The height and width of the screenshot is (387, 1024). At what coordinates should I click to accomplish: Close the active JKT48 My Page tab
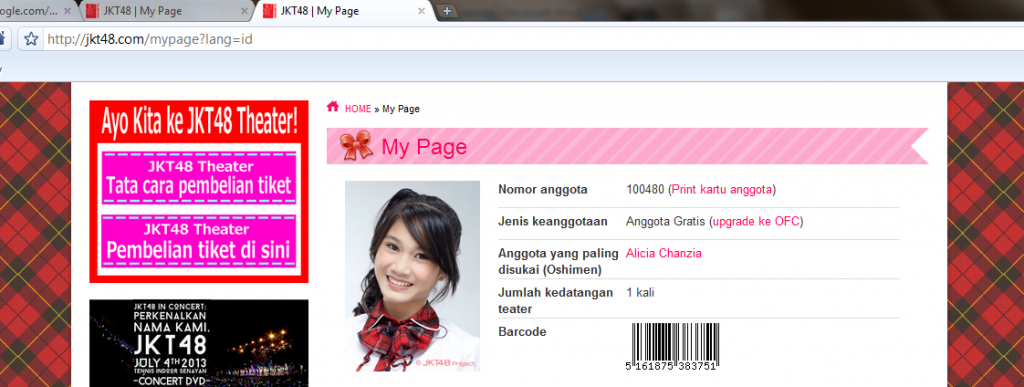[x=422, y=11]
